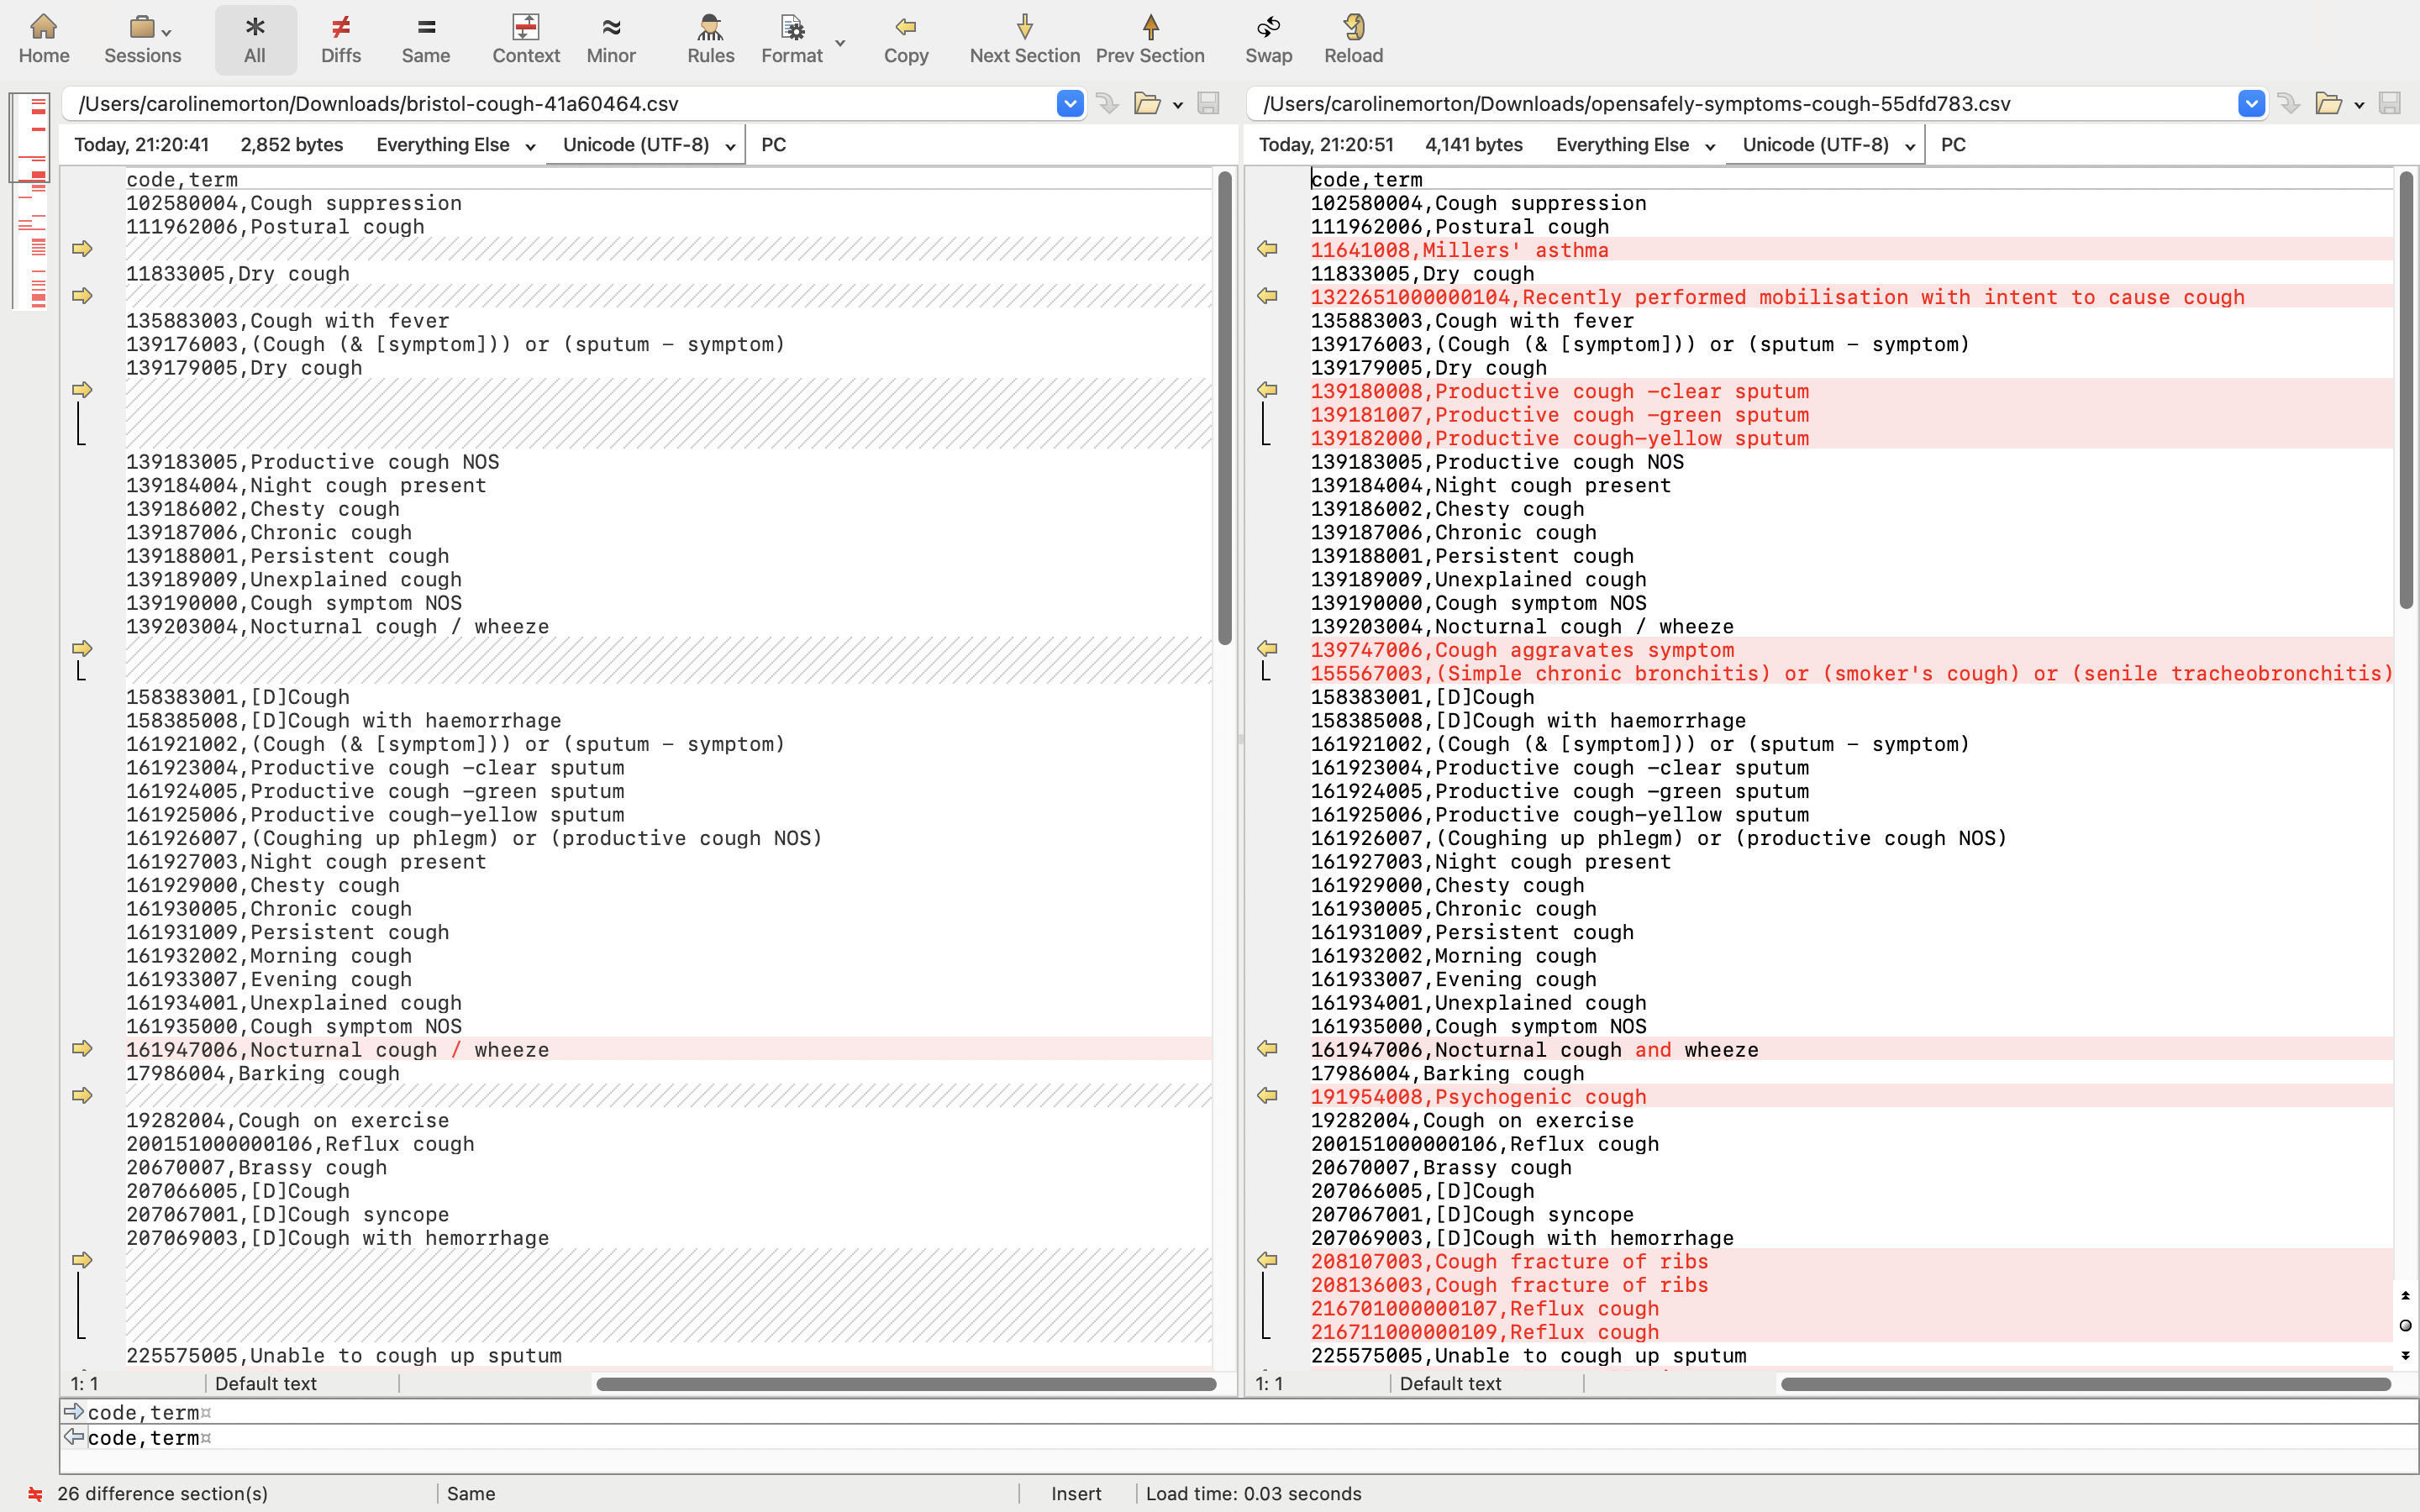2420x1512 pixels.
Task: Return to the Home view
Action: [x=43, y=38]
